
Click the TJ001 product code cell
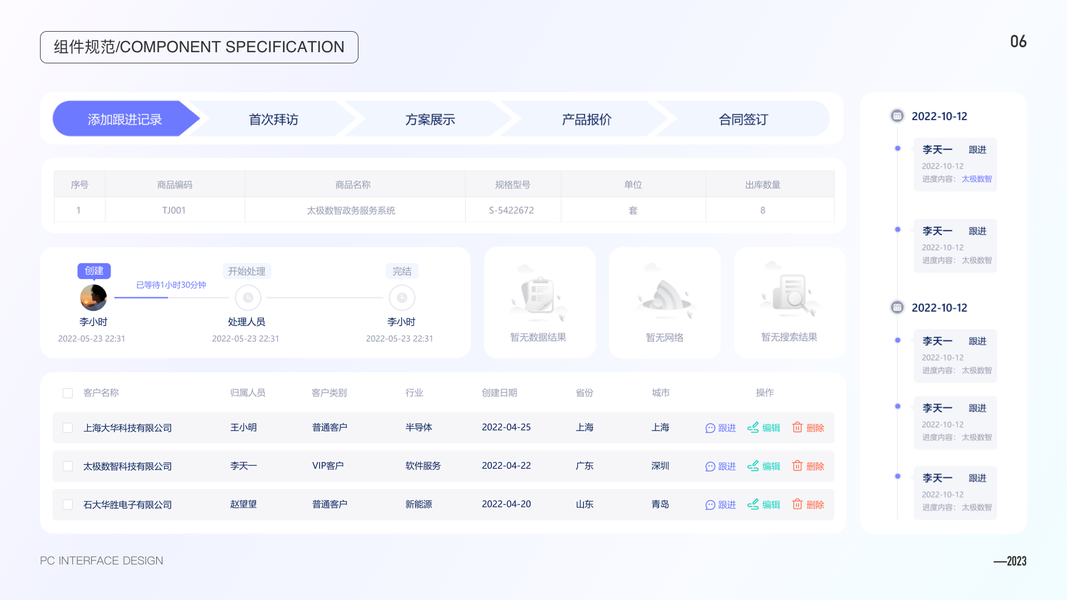click(174, 210)
